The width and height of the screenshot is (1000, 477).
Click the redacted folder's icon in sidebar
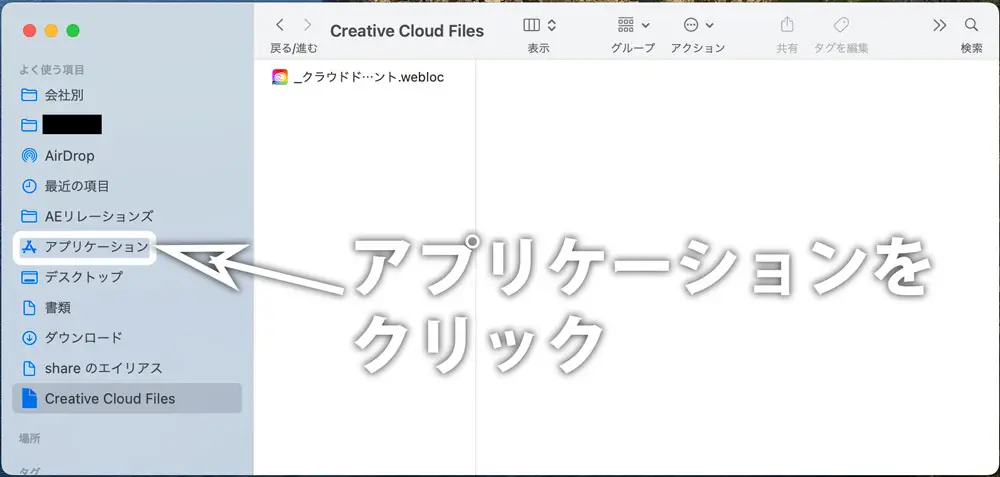click(29, 125)
